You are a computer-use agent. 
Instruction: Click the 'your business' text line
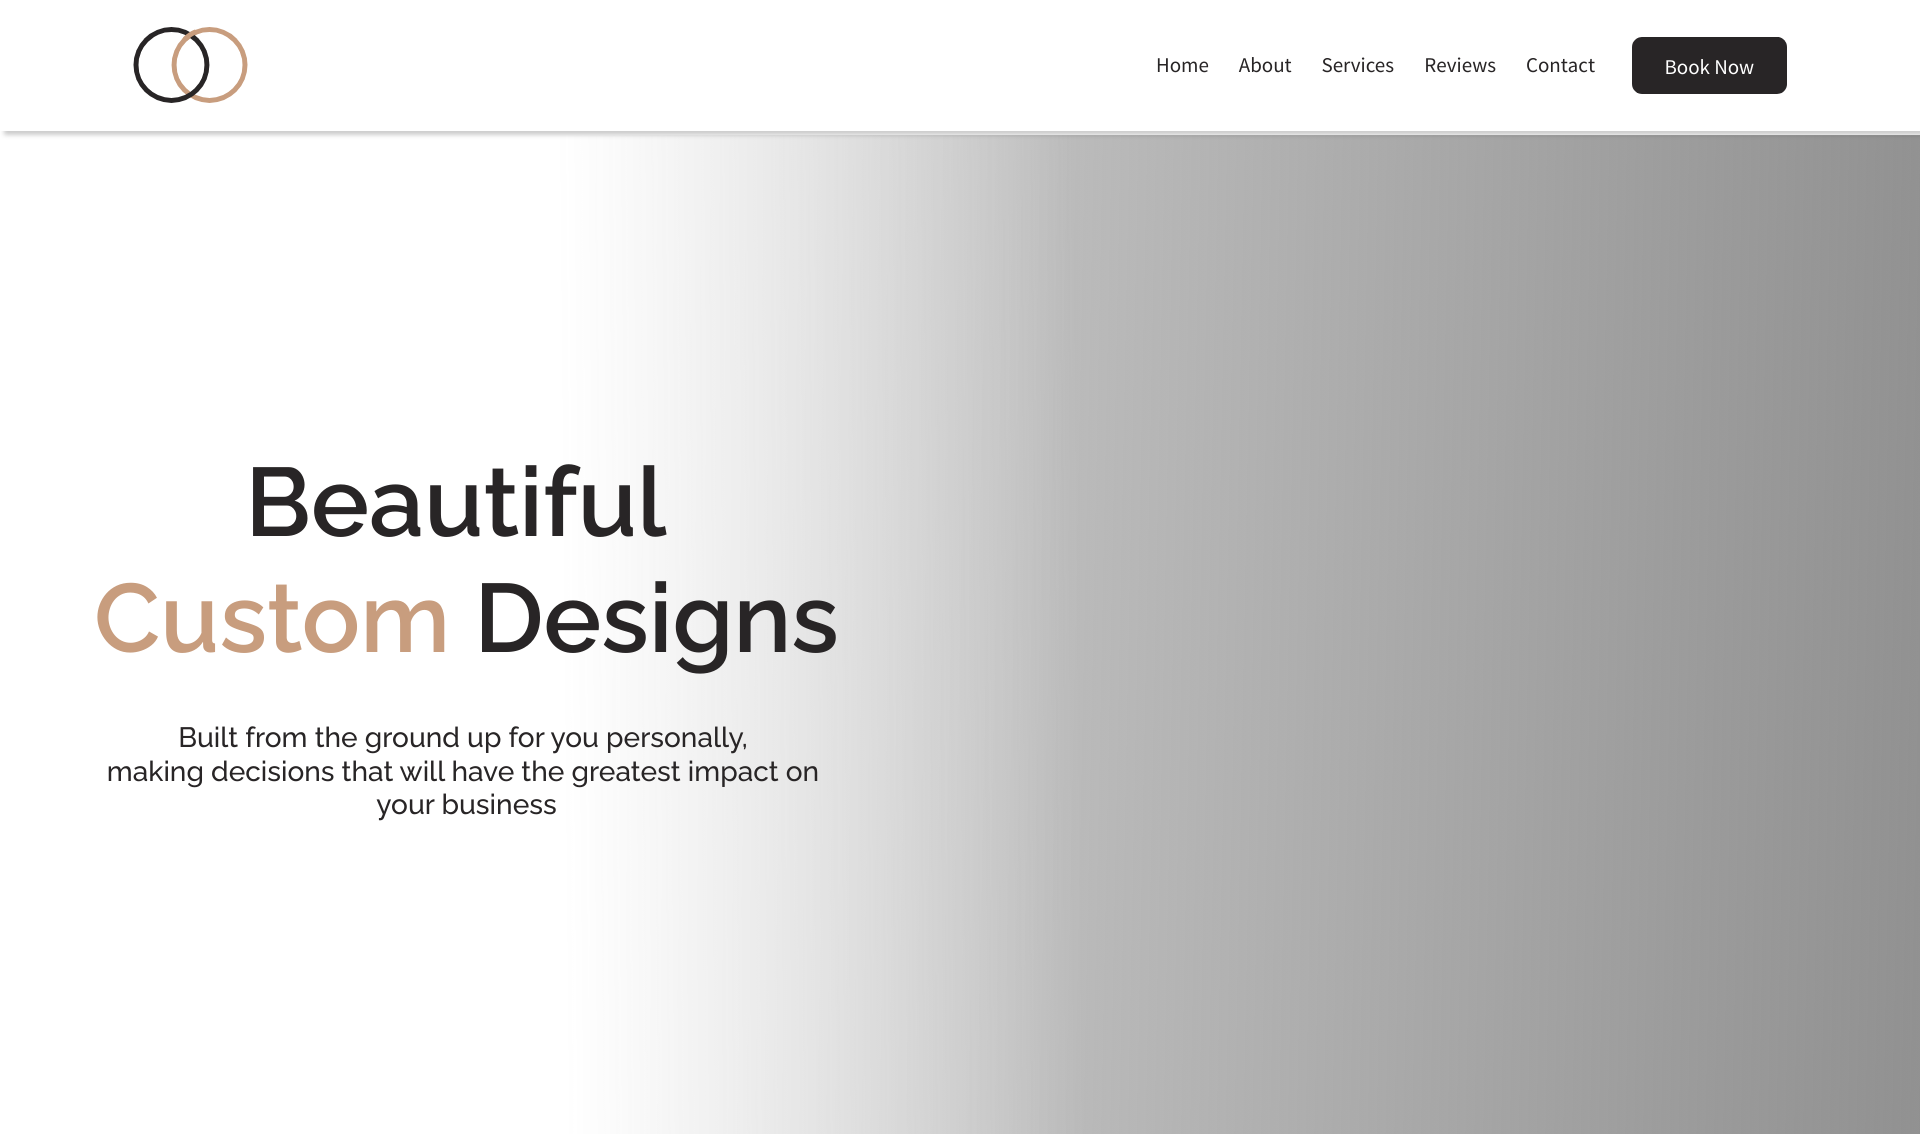point(466,805)
